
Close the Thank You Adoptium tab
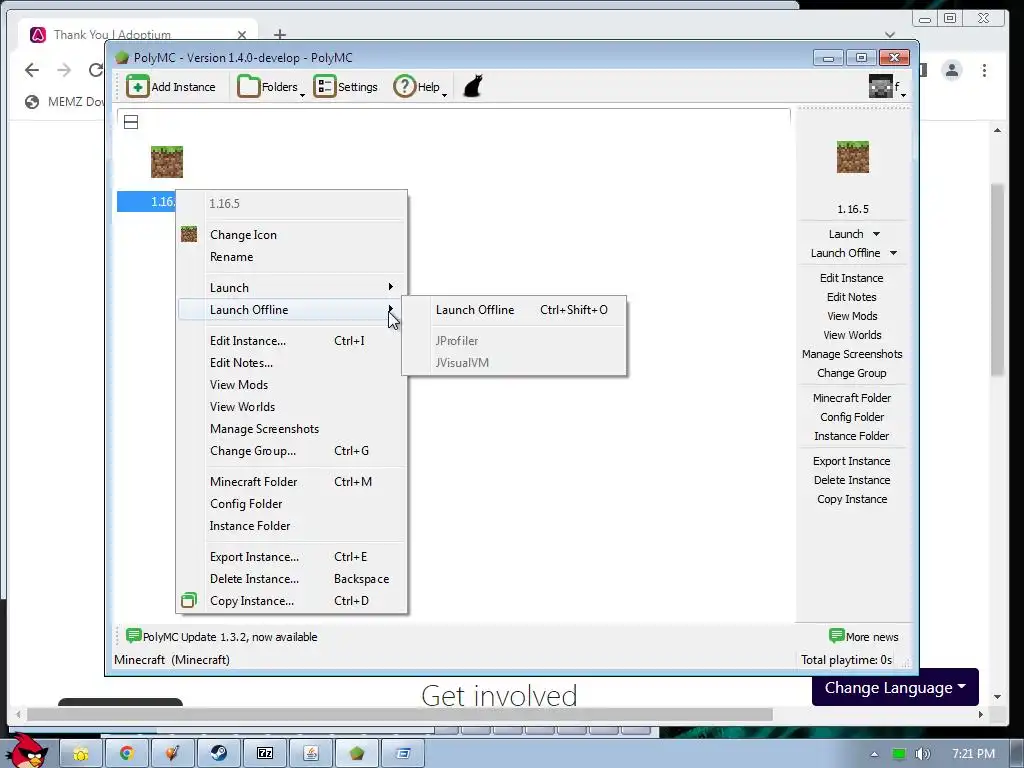click(242, 35)
